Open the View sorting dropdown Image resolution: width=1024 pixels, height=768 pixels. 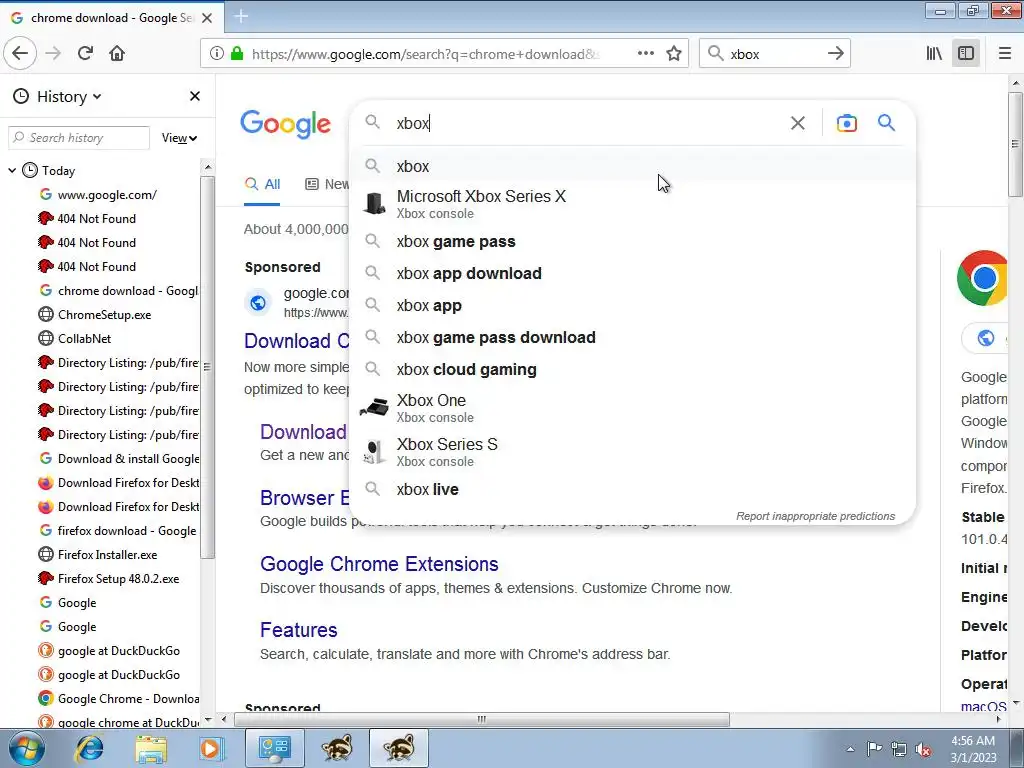[179, 138]
